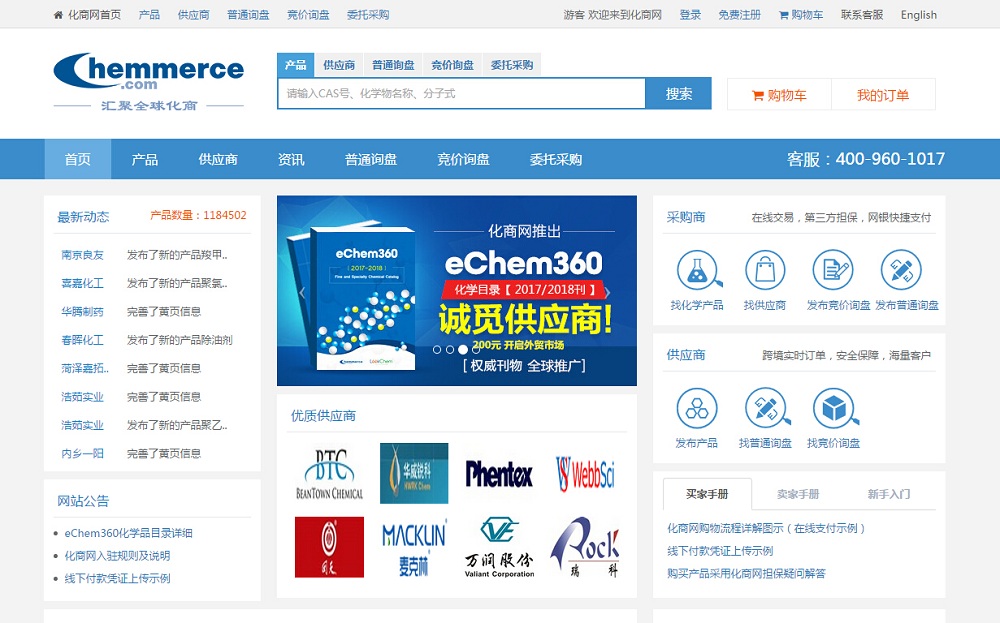Click 华腾制药 in latest updates
Viewport: 1000px width, 623px height.
pos(82,312)
